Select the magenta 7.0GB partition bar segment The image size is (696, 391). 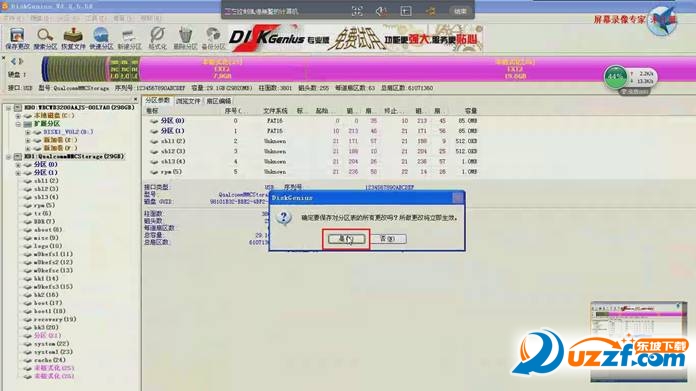pos(222,69)
